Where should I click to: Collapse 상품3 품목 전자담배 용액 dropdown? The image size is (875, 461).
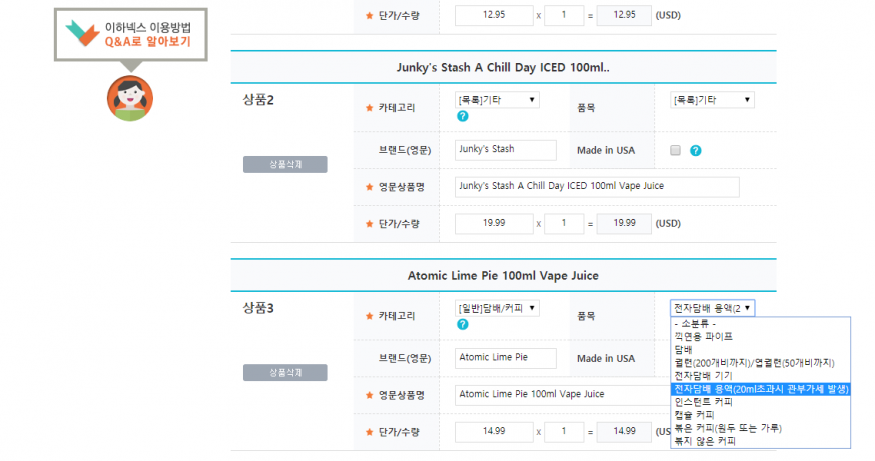point(713,308)
